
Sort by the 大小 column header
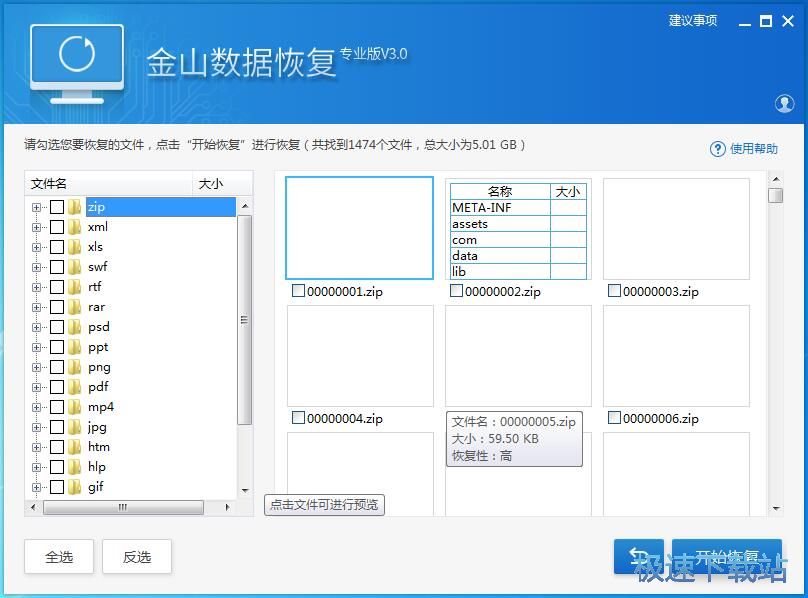(x=222, y=184)
